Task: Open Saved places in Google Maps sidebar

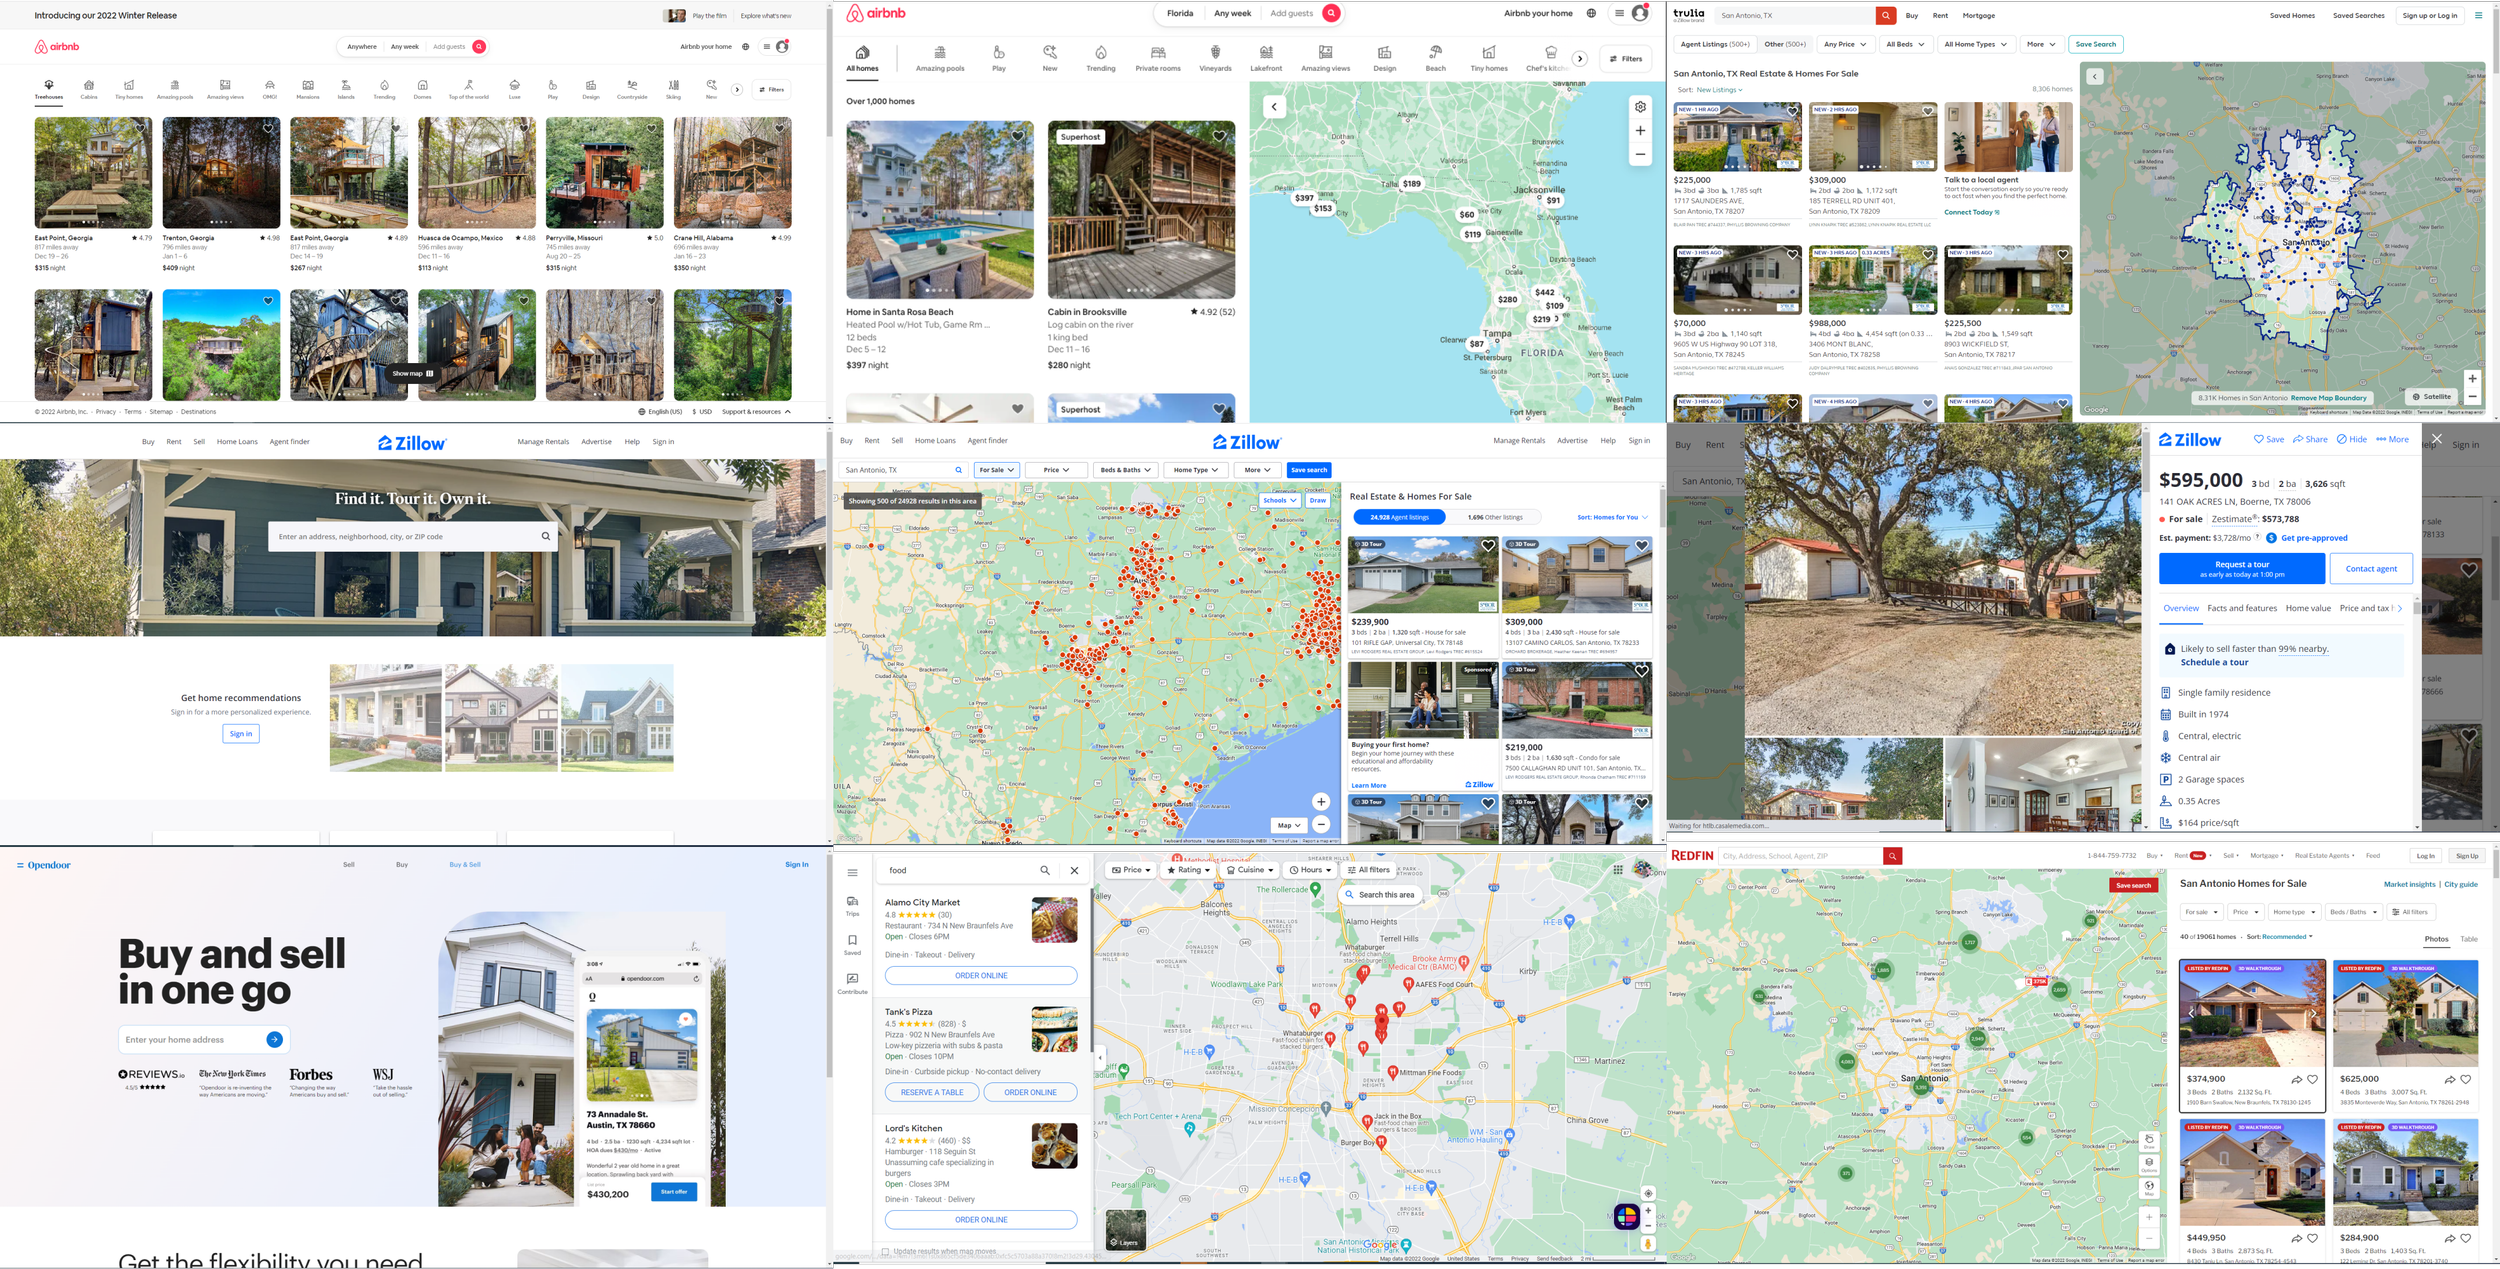Action: click(852, 945)
